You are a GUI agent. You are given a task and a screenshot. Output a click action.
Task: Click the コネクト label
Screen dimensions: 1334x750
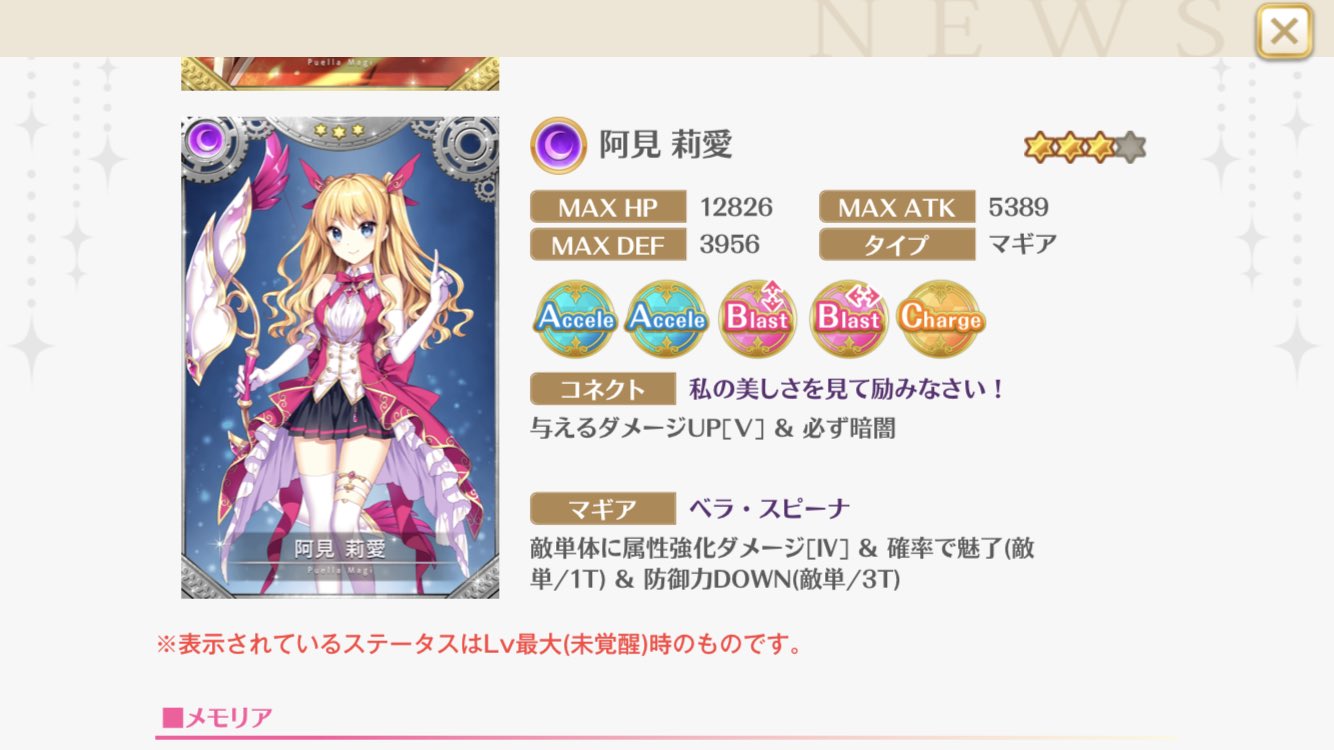click(x=602, y=389)
